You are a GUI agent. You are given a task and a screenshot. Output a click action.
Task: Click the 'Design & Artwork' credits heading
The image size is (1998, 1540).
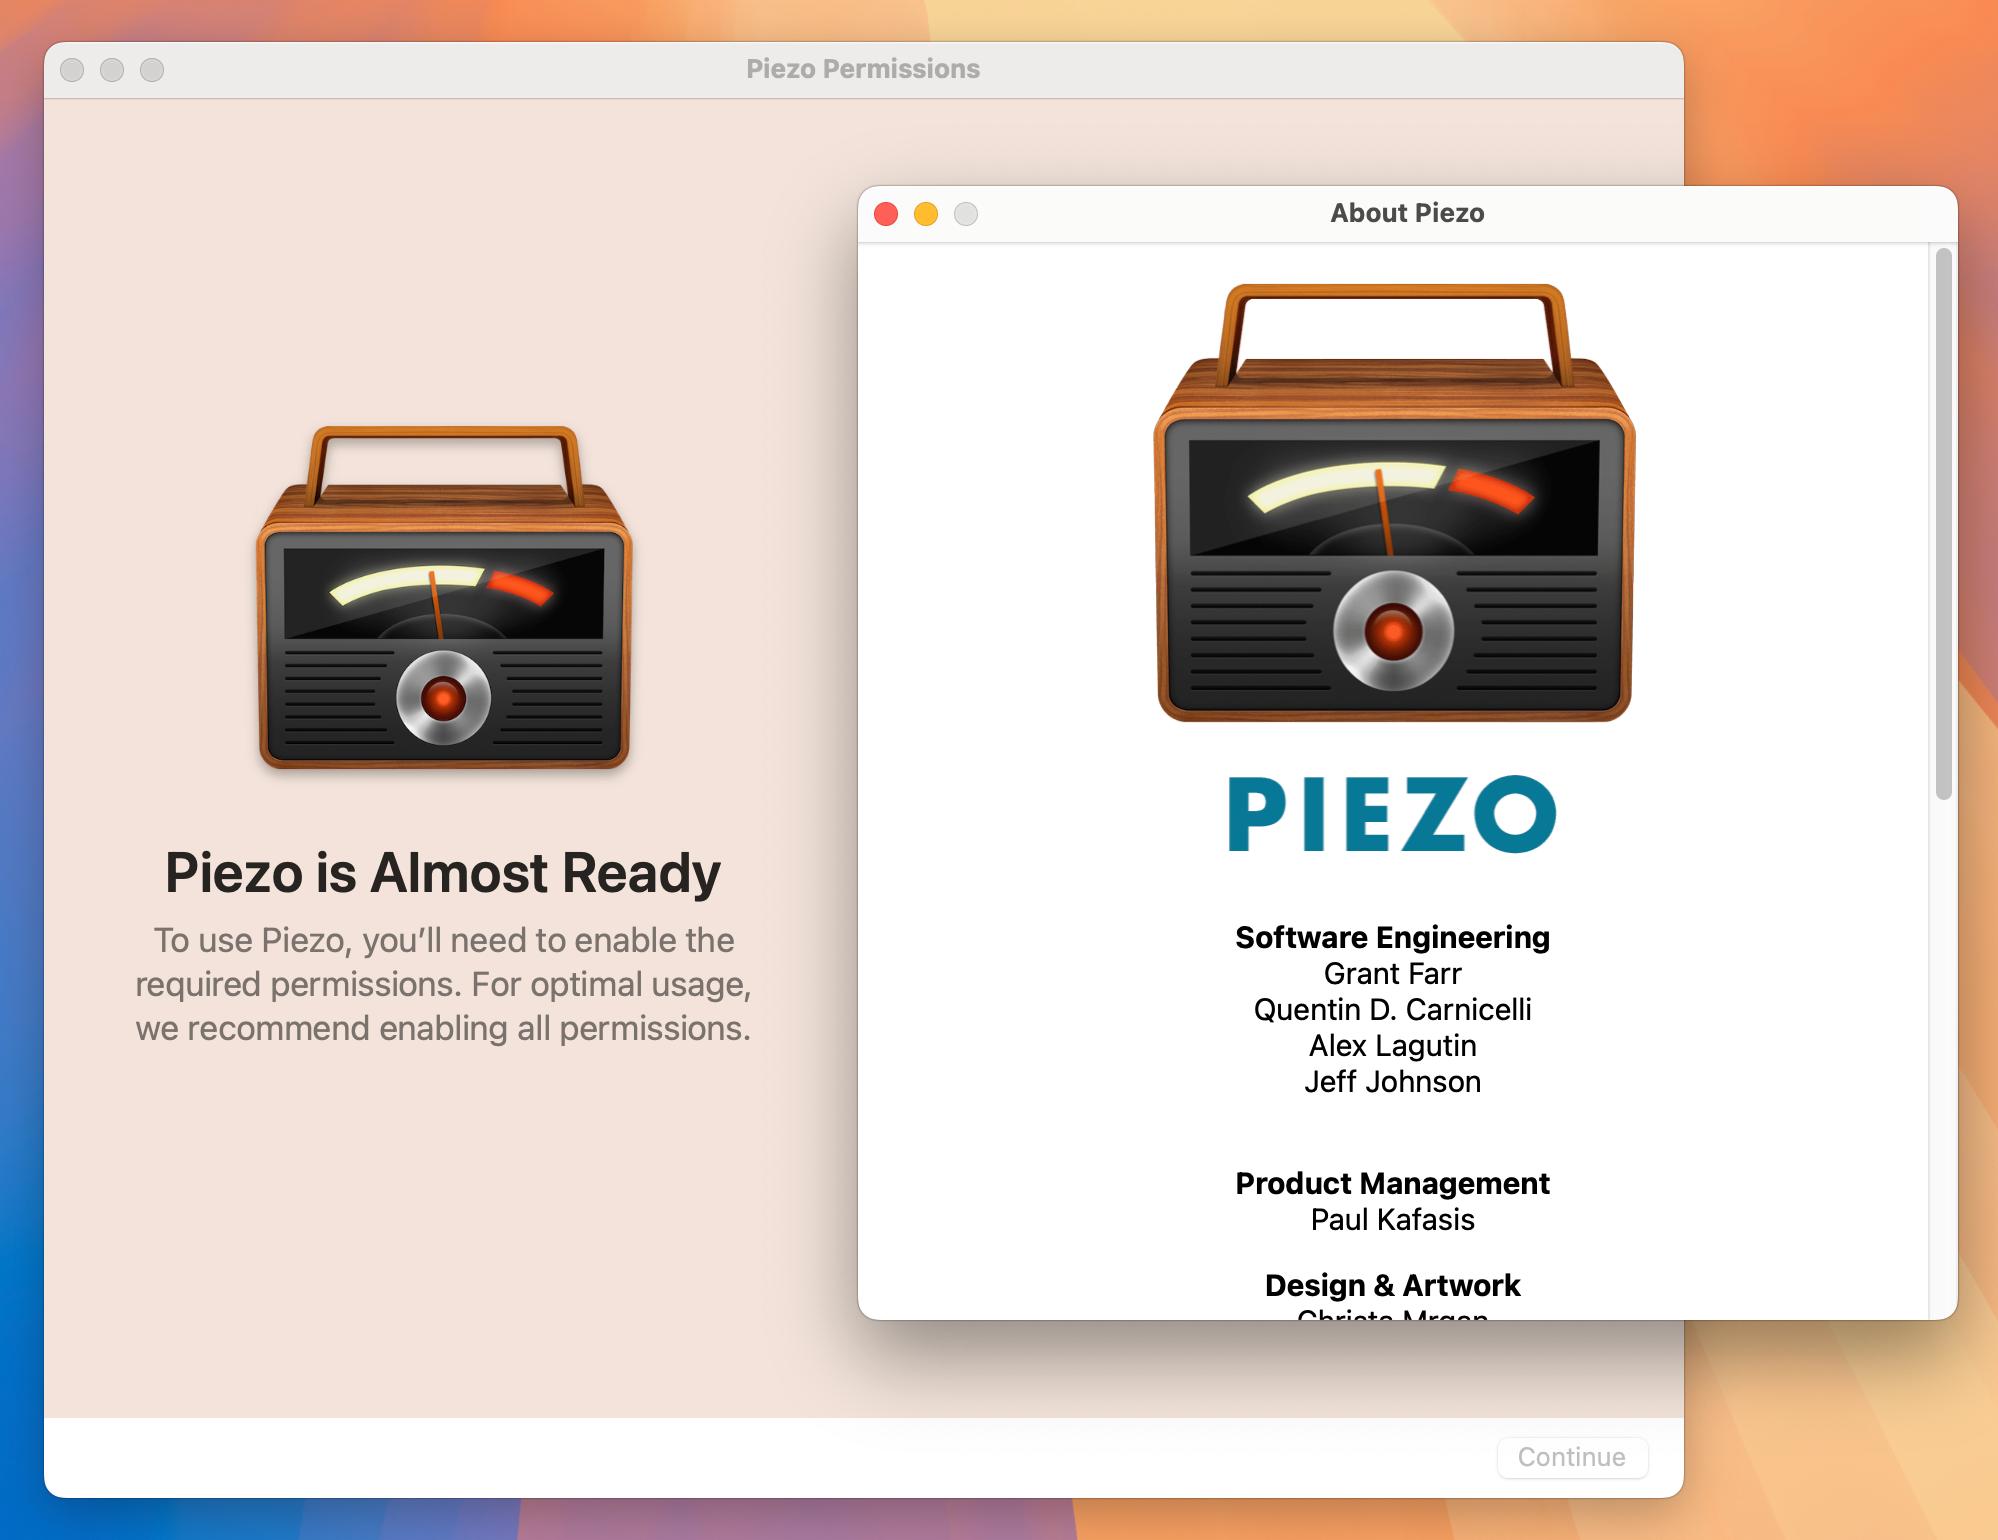tap(1392, 1285)
